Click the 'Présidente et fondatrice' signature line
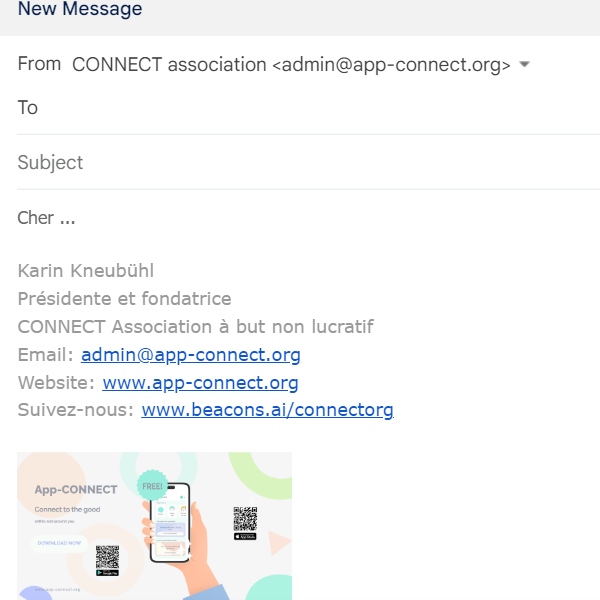The image size is (600, 600). 124,299
